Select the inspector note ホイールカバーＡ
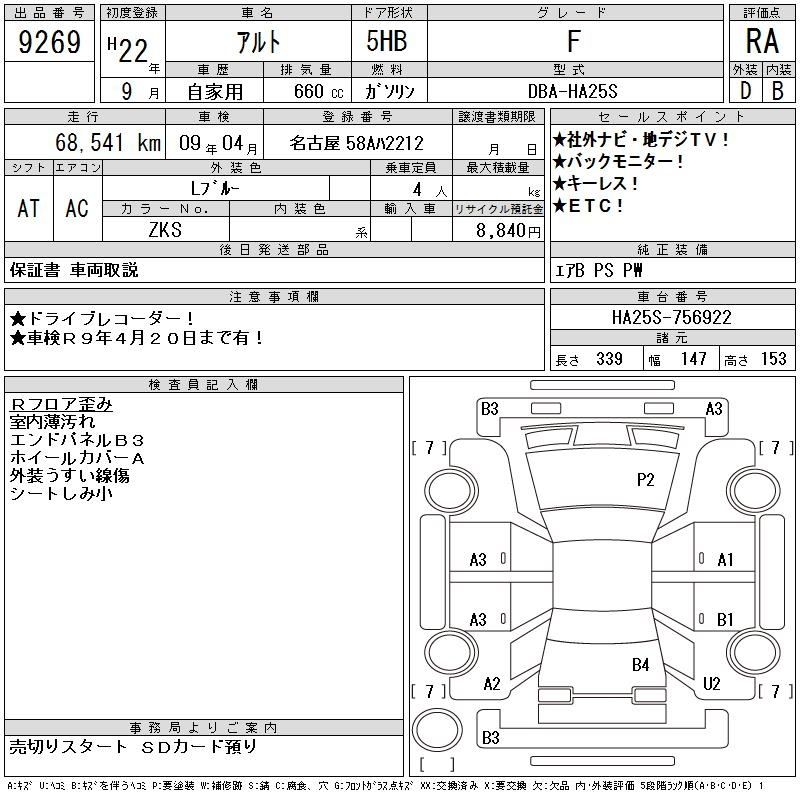 (x=77, y=458)
